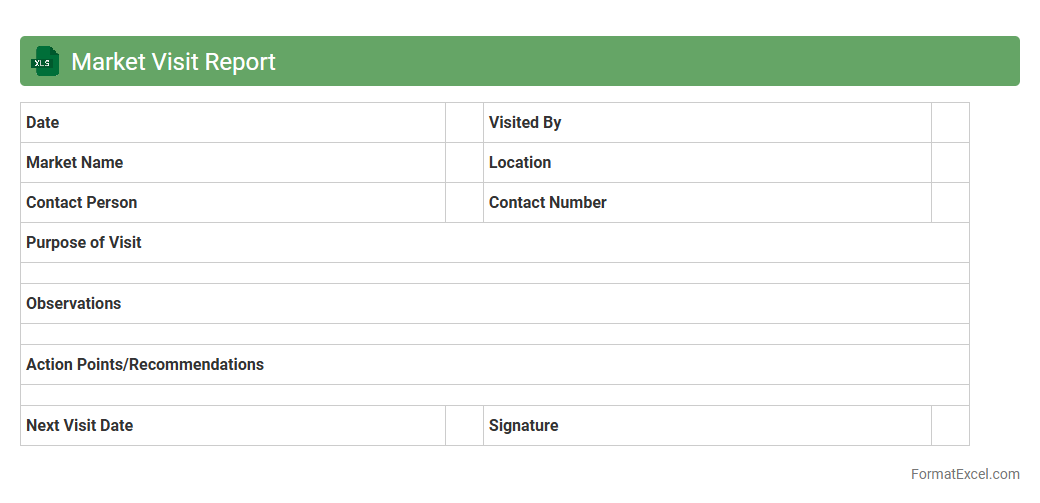Select the Contact Number cell
The height and width of the screenshot is (503, 1040).
click(707, 203)
